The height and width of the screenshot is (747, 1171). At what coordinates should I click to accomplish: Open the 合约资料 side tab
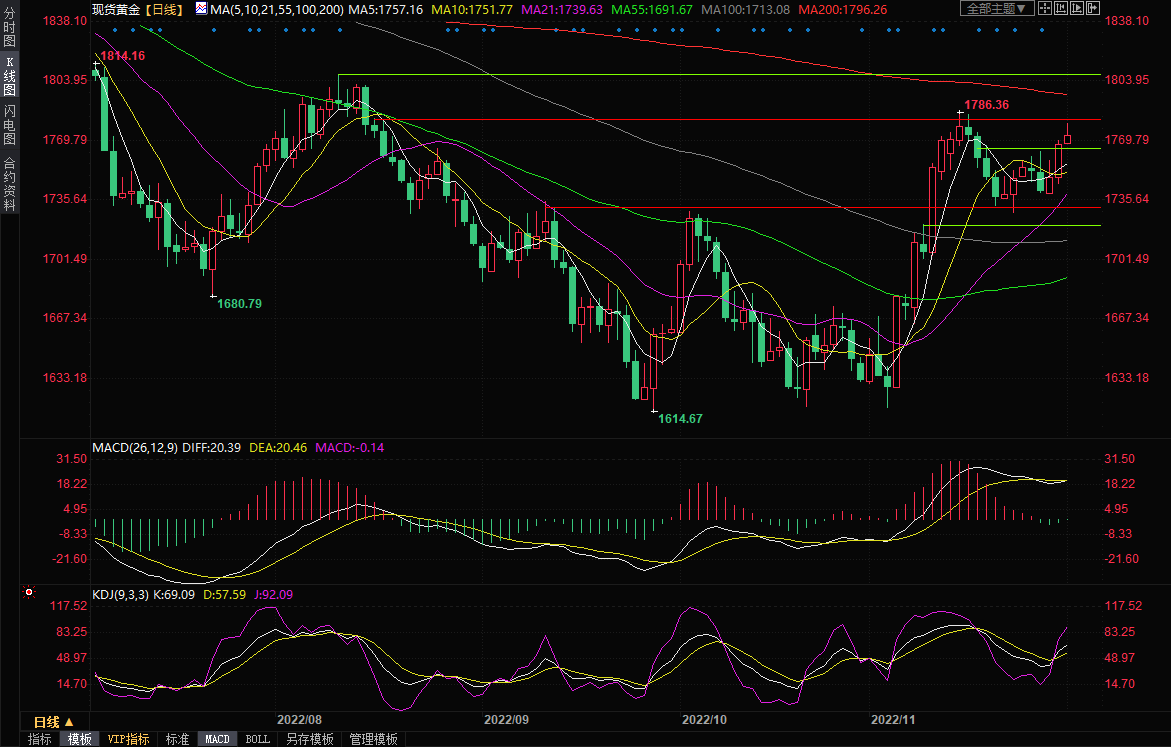click(9, 183)
